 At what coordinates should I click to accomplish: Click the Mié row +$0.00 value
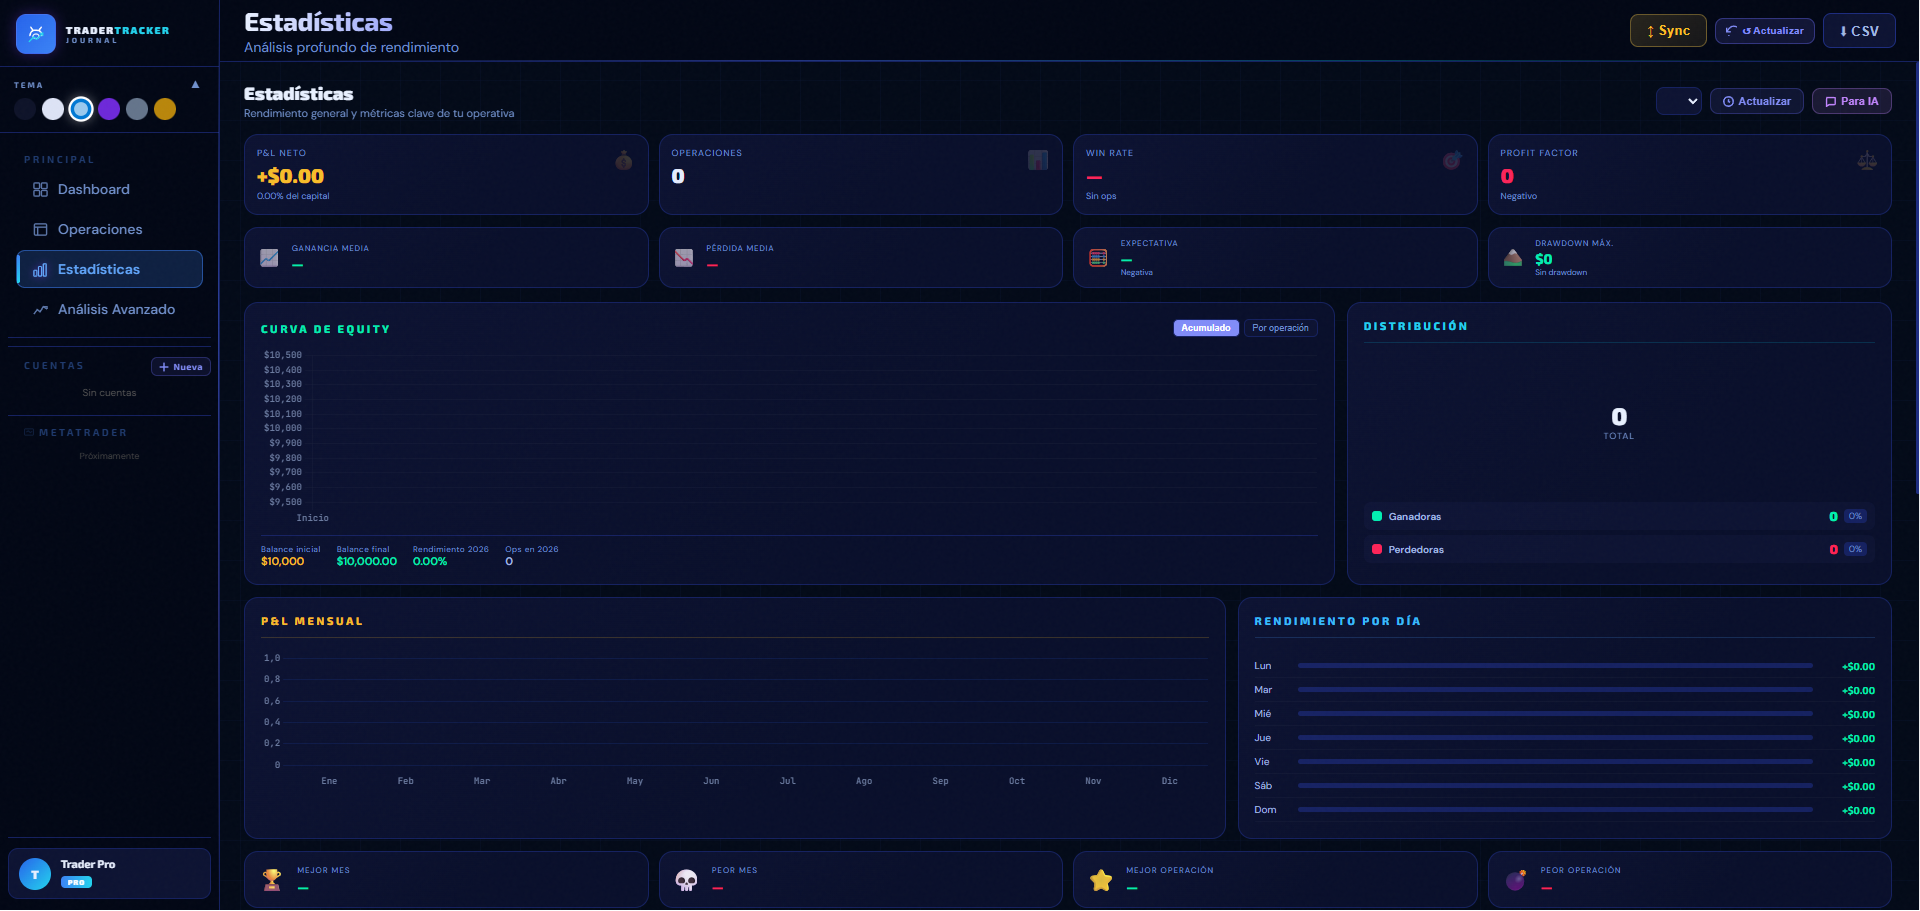[x=1858, y=715]
